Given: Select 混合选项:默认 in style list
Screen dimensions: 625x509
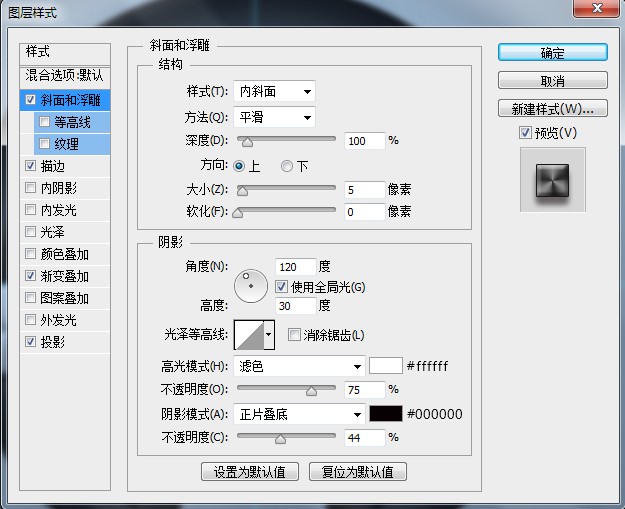Looking at the screenshot, I should 65,75.
